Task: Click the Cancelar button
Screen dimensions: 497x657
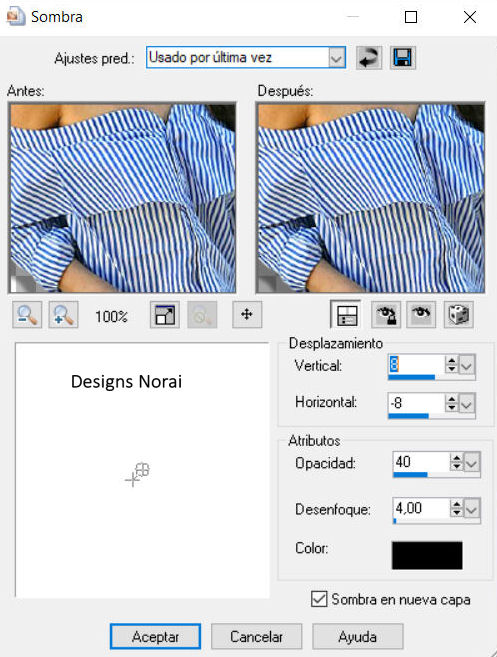Action: tap(256, 636)
